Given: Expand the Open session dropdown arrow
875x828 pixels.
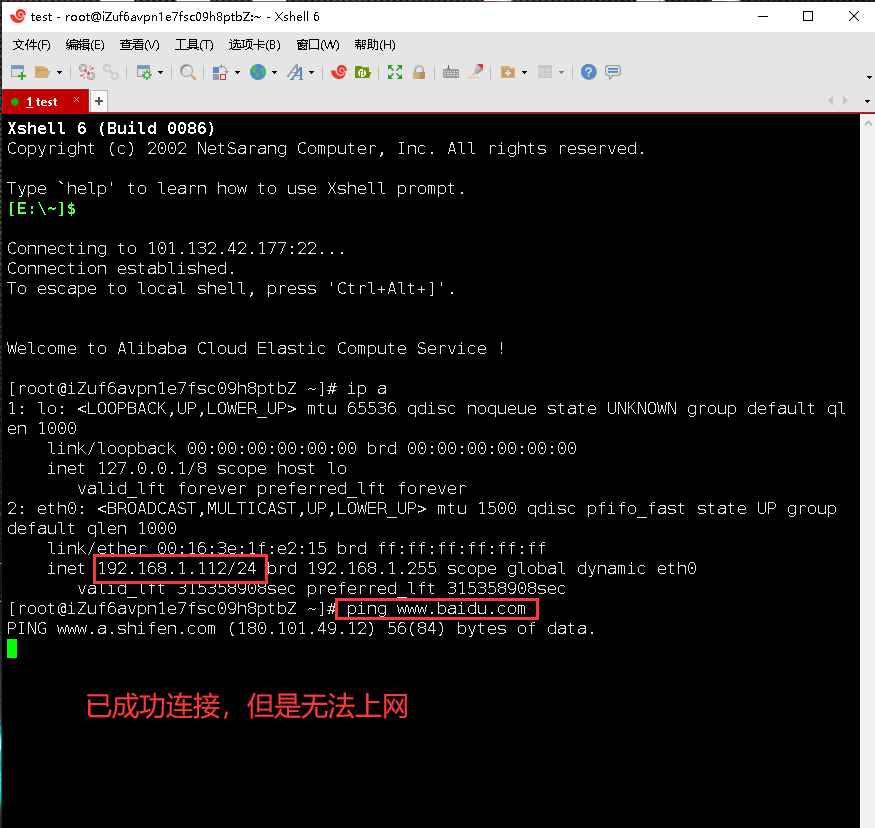Looking at the screenshot, I should point(59,73).
